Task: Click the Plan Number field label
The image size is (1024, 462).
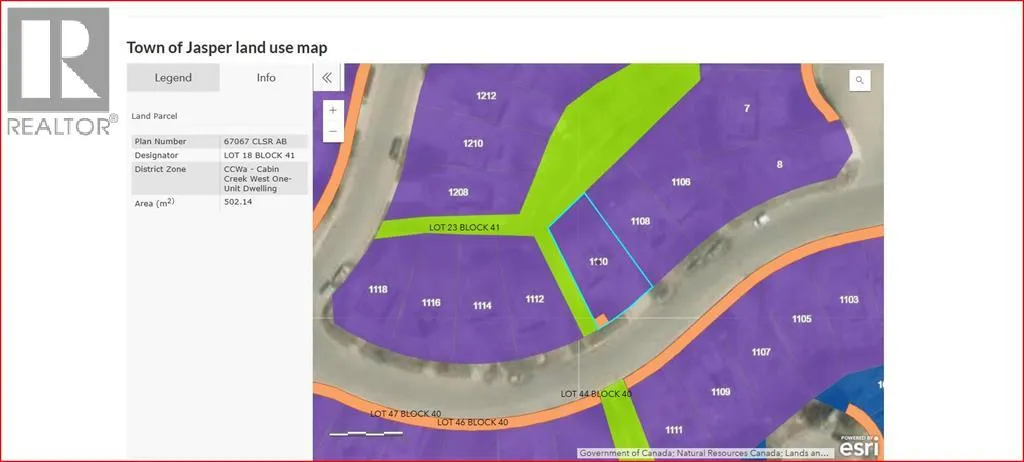Action: tap(160, 141)
